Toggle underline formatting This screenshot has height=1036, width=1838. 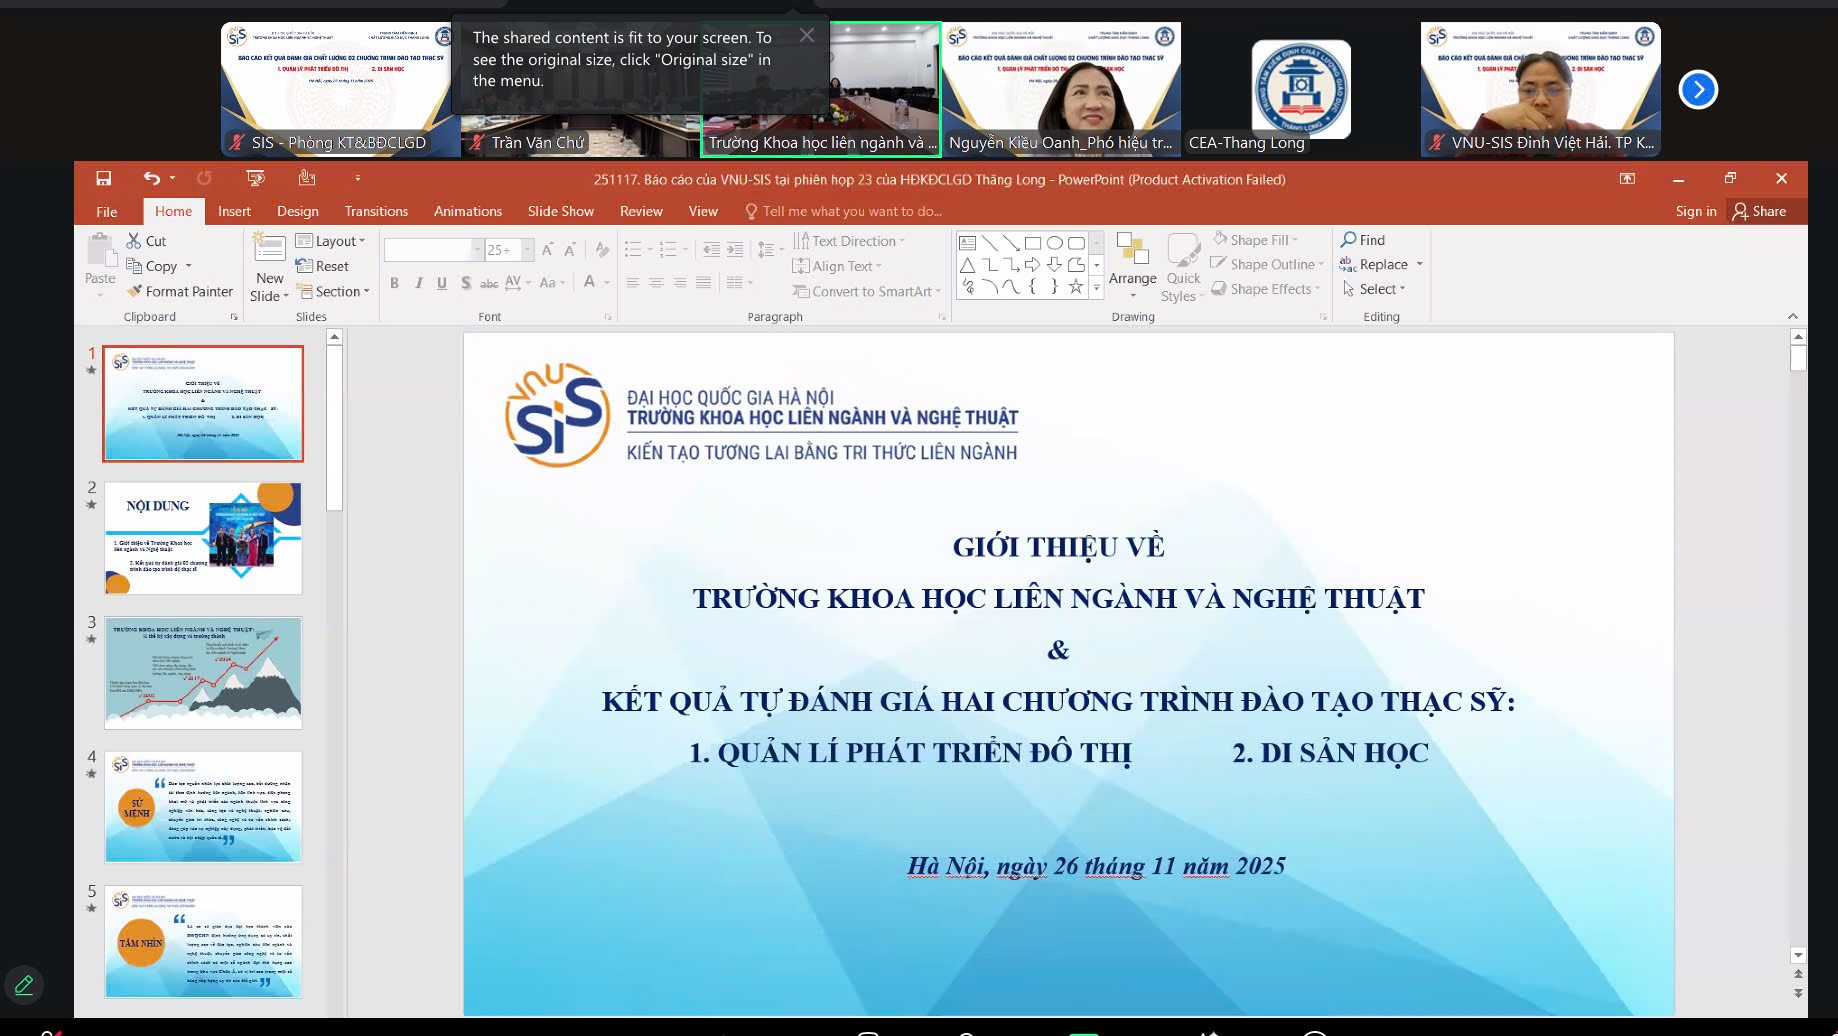click(441, 283)
